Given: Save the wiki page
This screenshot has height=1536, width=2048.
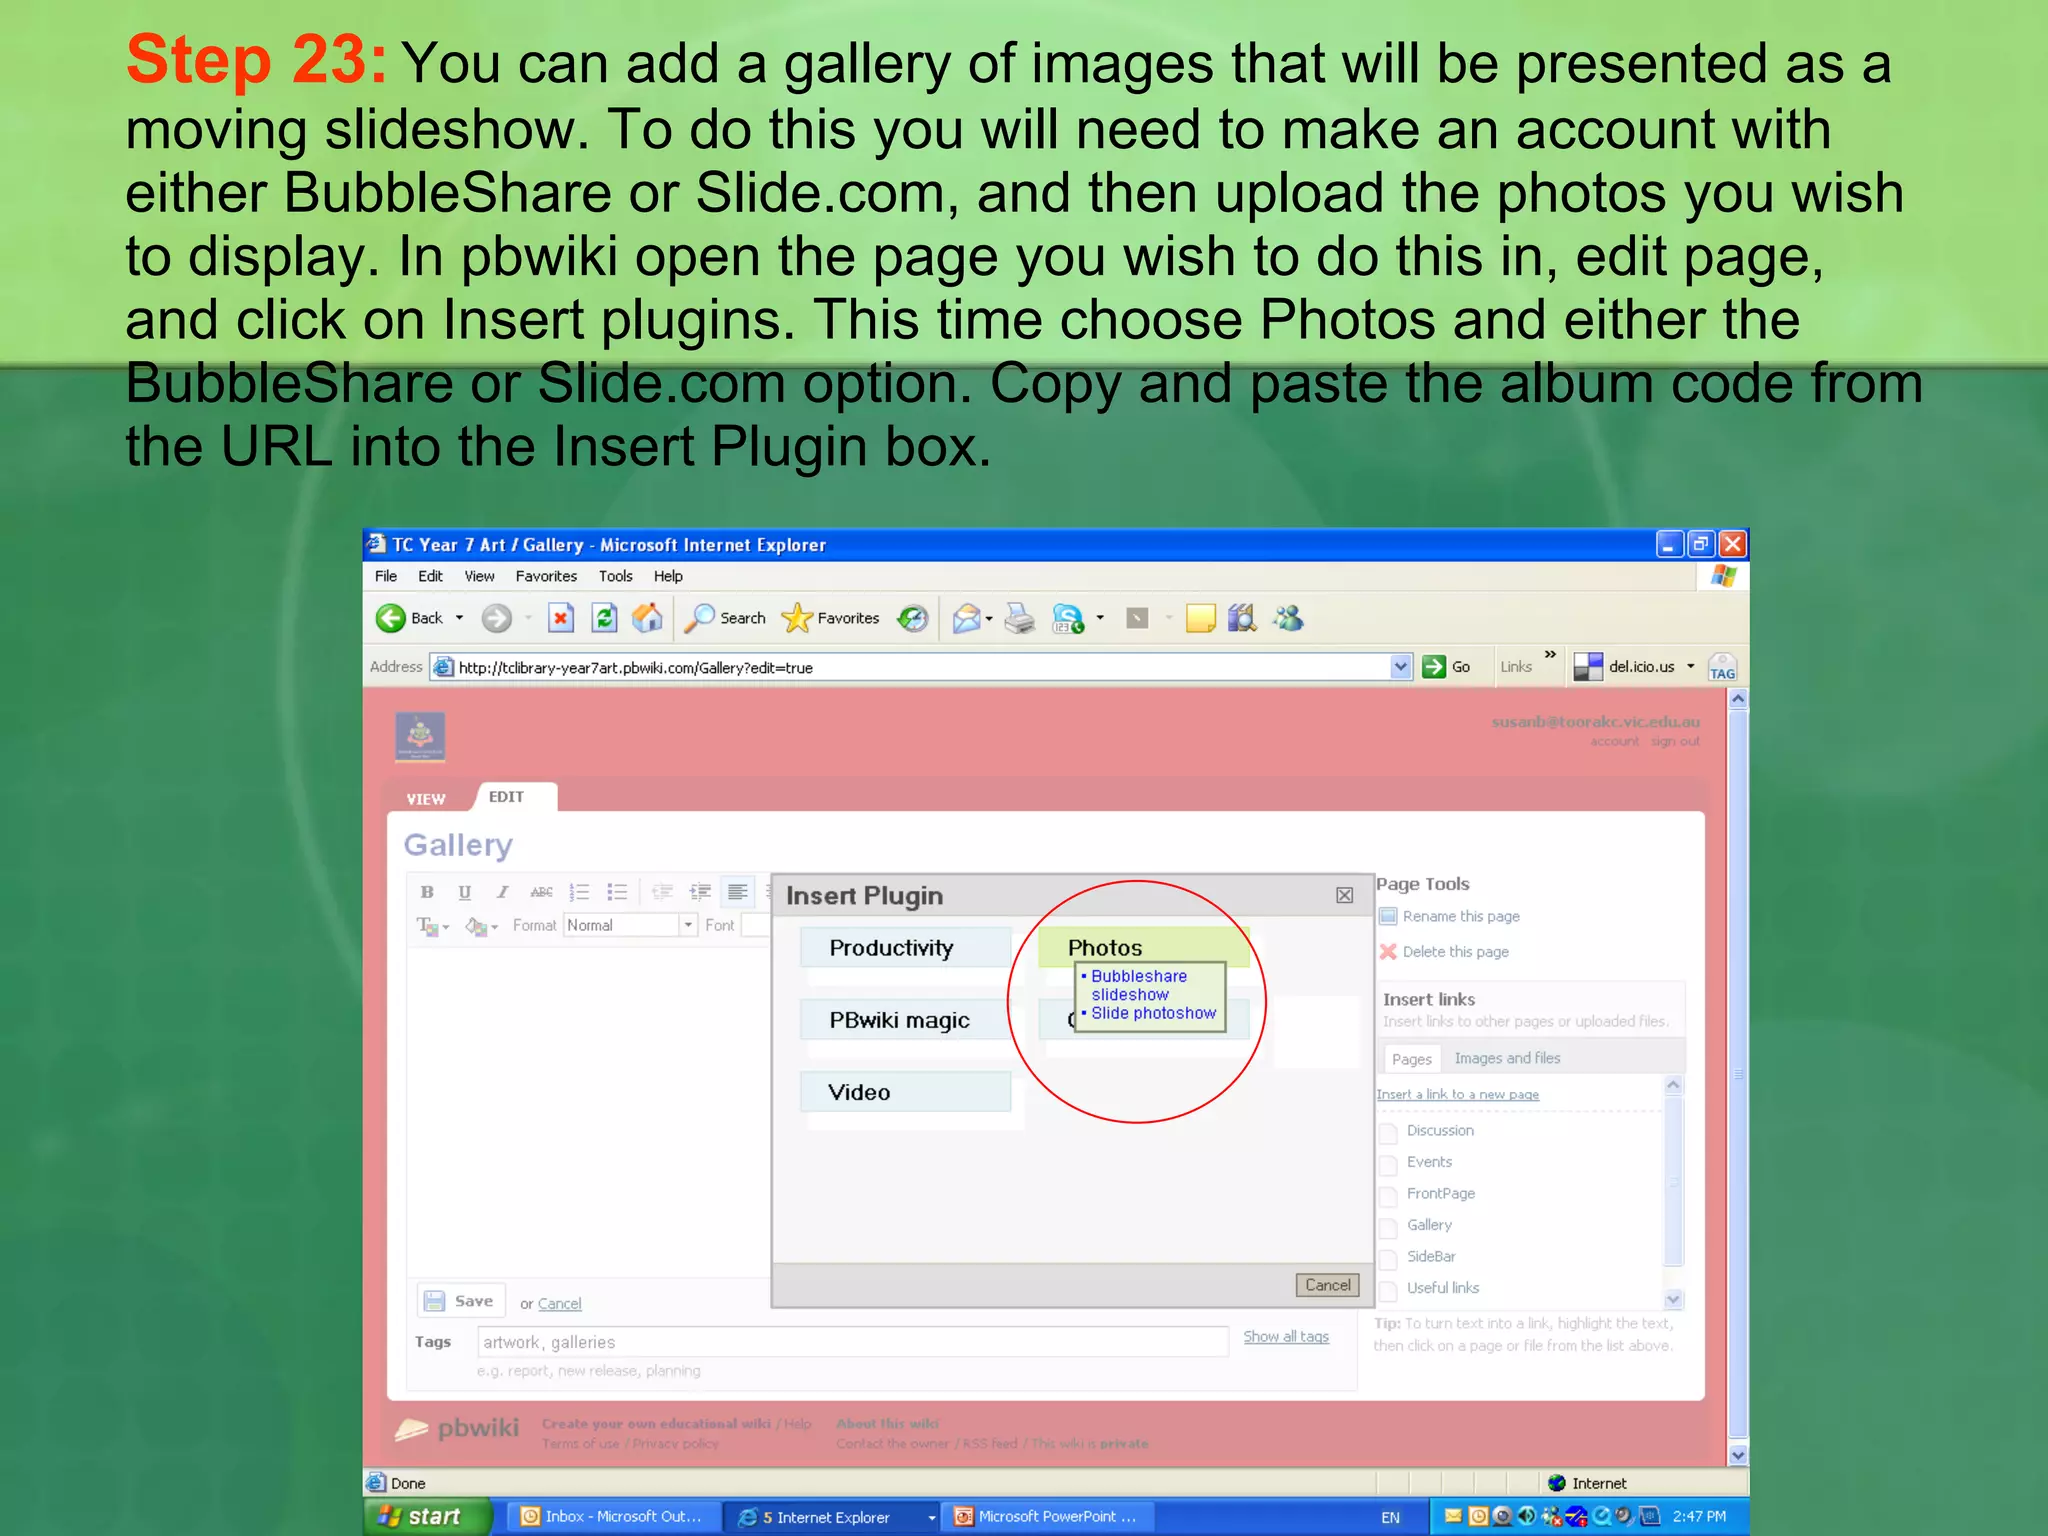Looking at the screenshot, I should click(x=461, y=1301).
